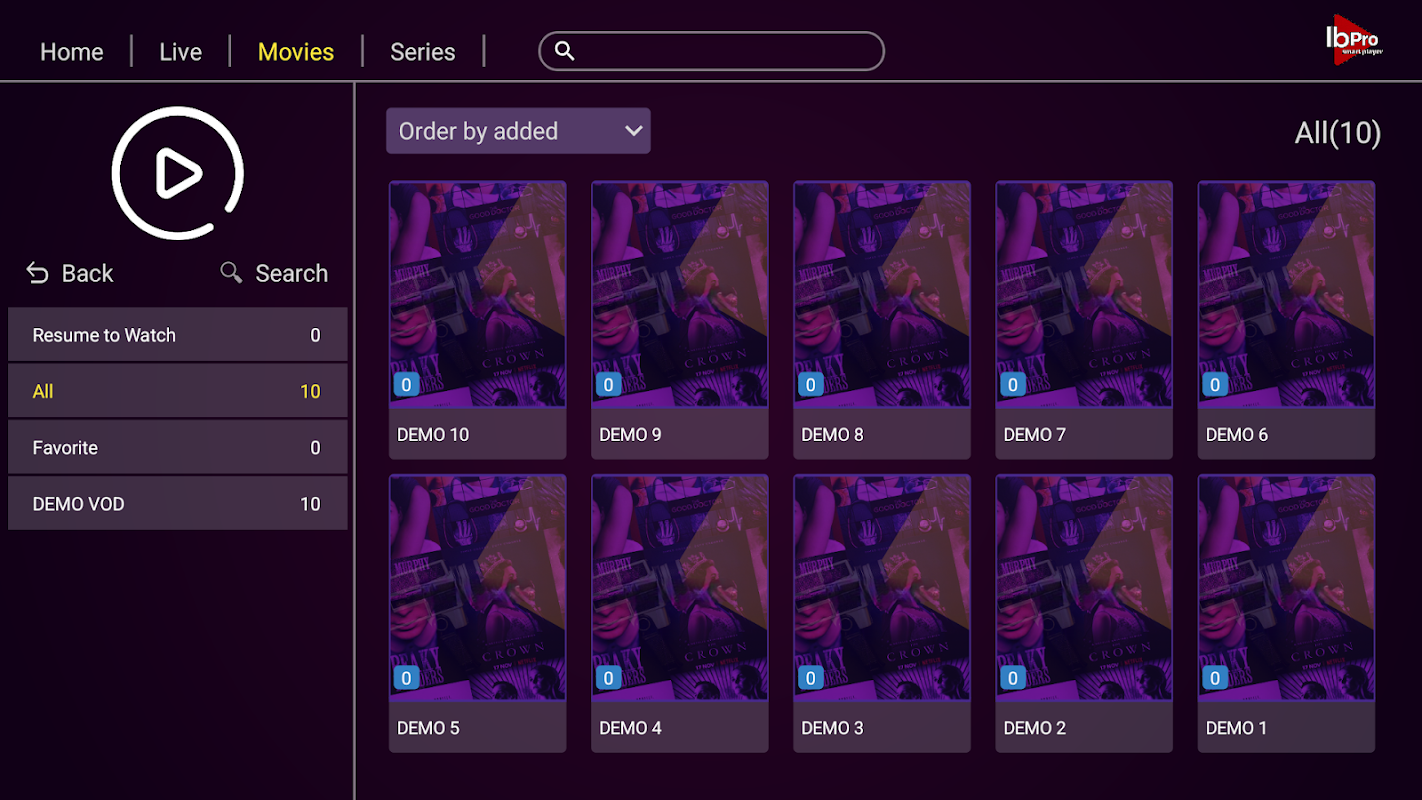Open the DEMO 8 movie poster

click(882, 294)
